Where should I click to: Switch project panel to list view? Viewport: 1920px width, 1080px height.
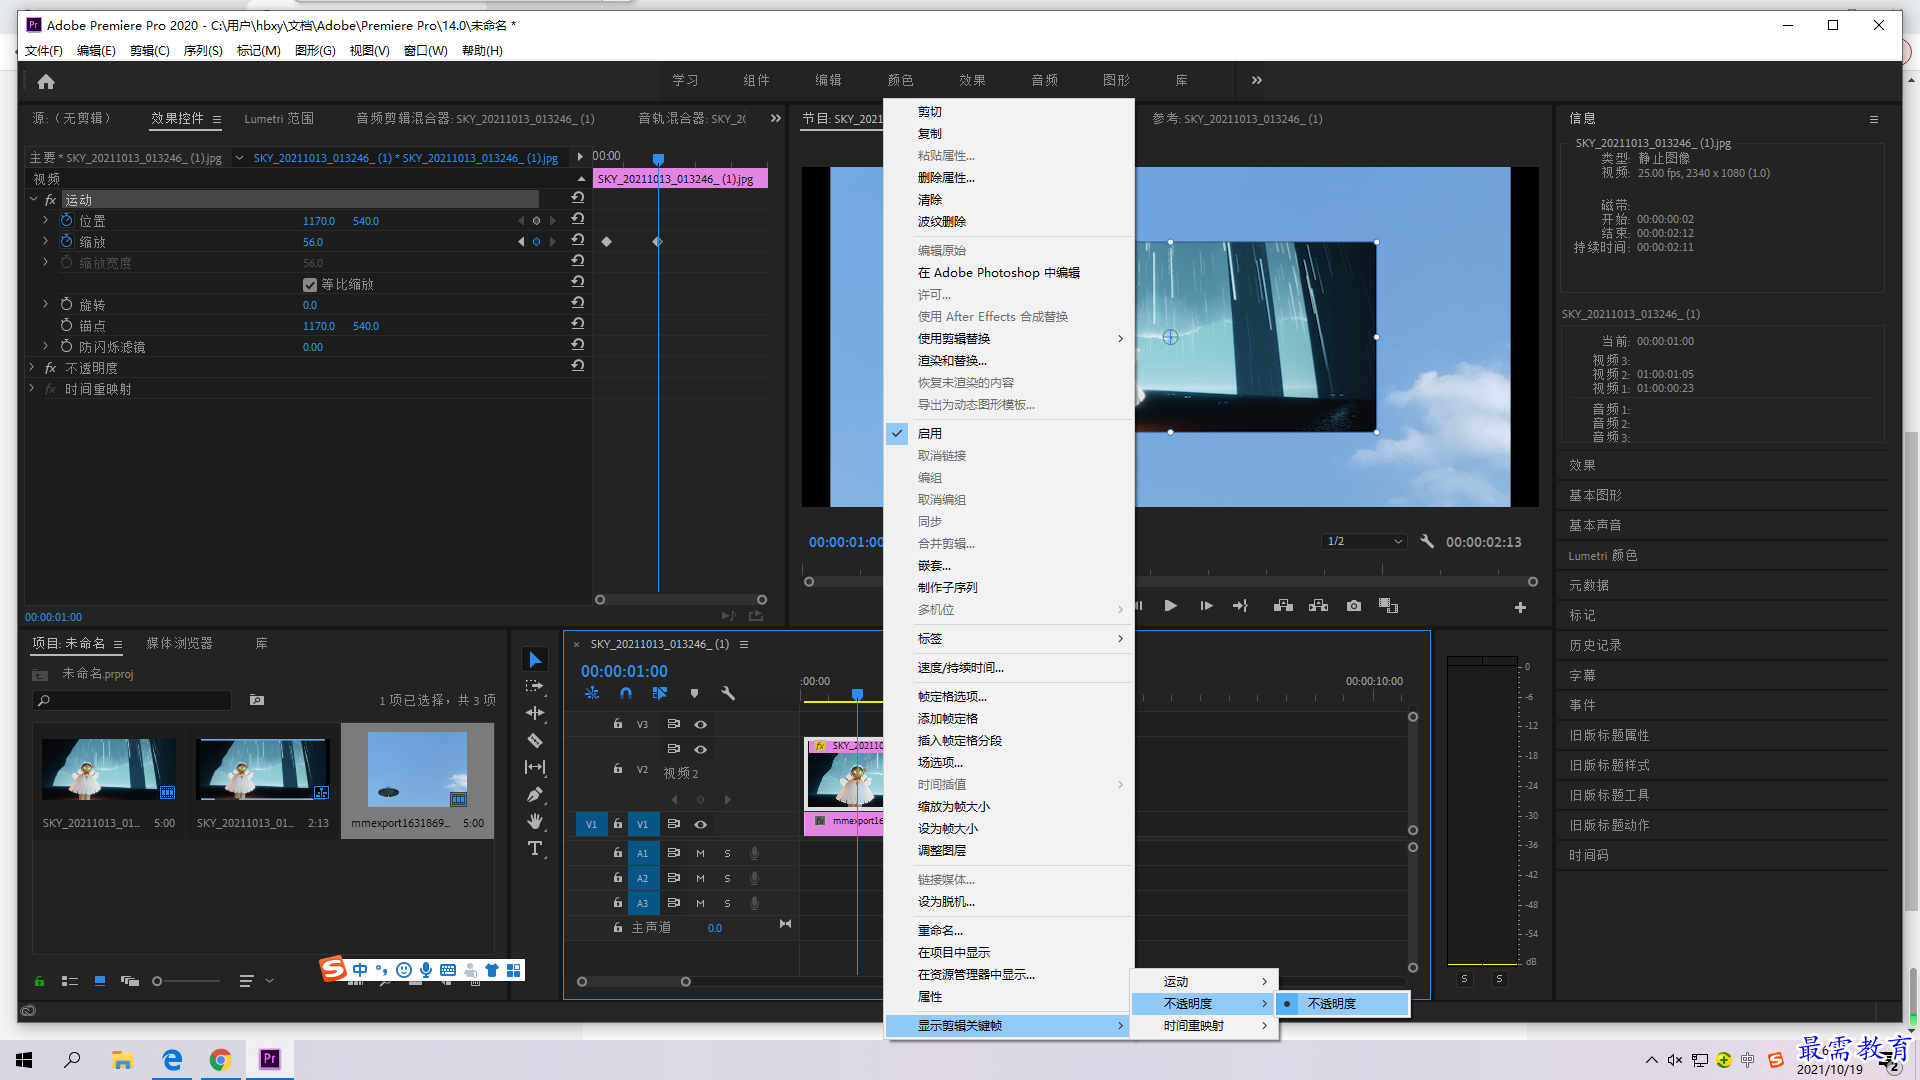click(x=70, y=981)
